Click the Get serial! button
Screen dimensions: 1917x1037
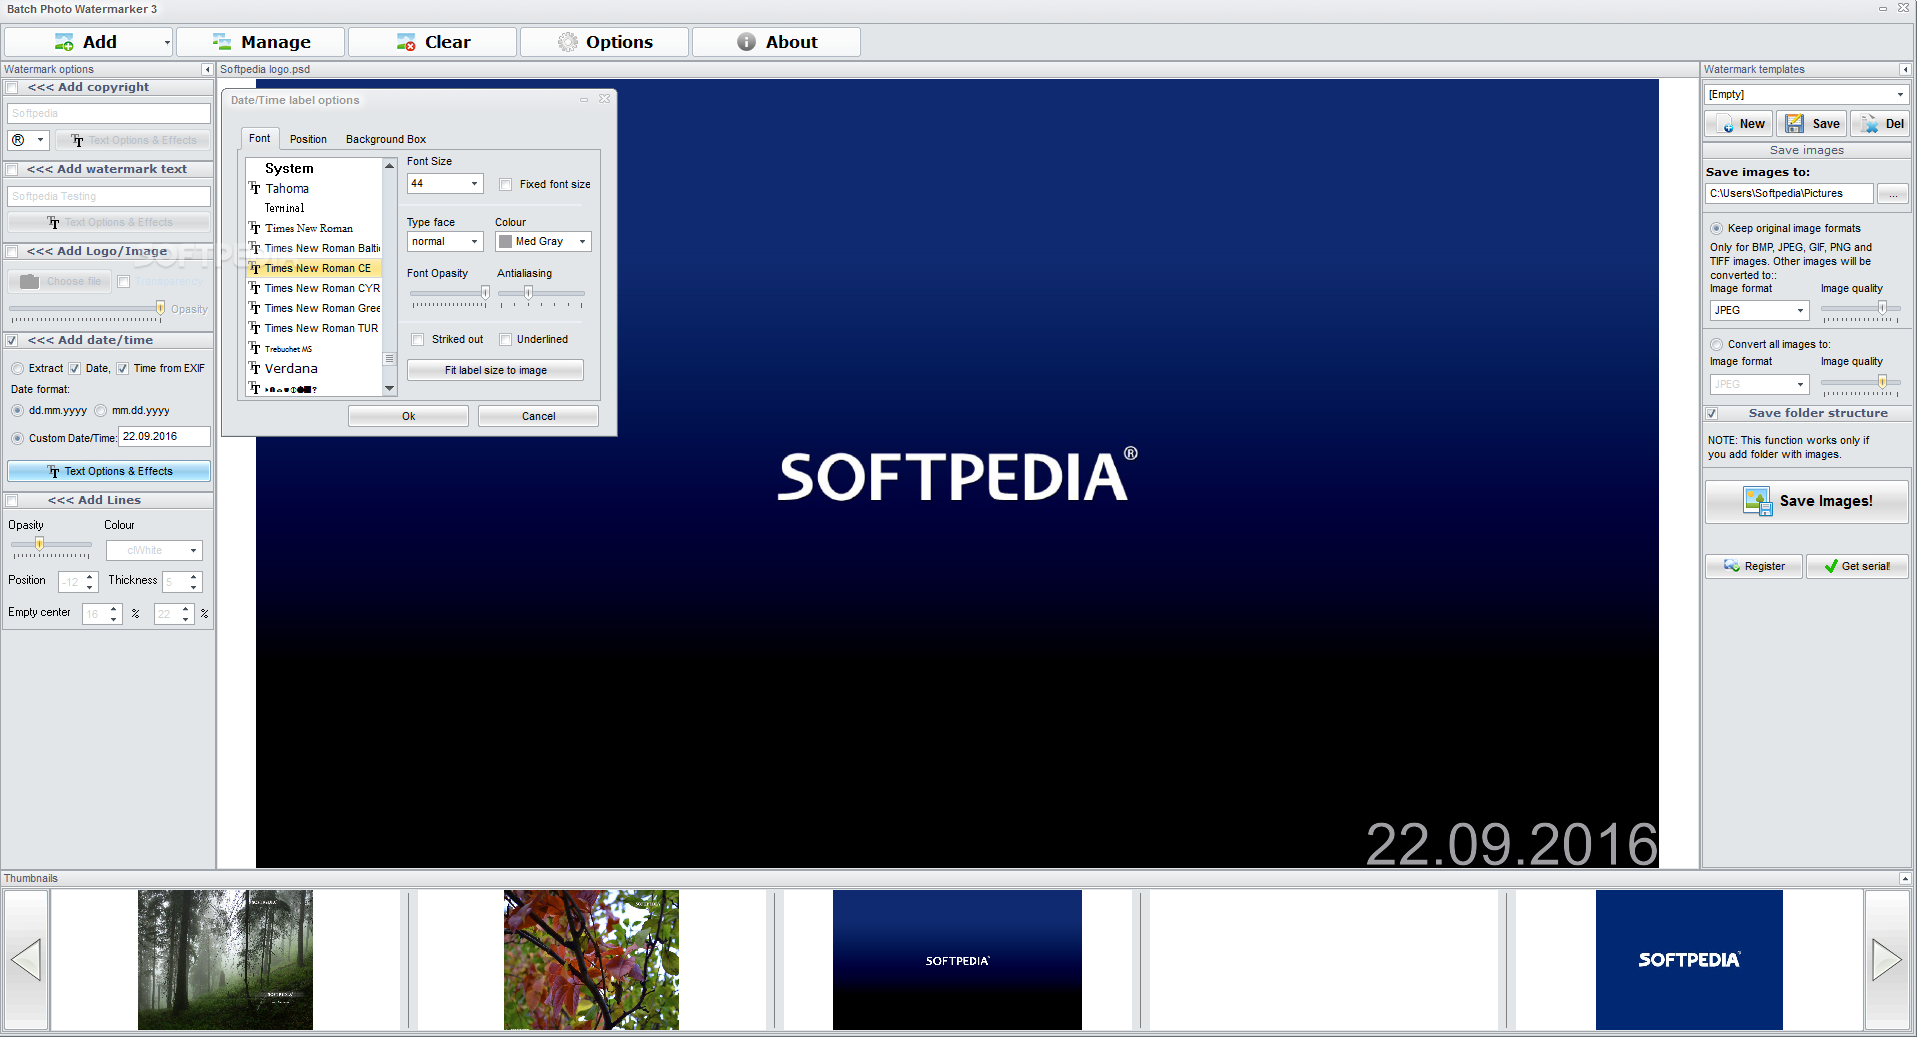pyautogui.click(x=1857, y=567)
